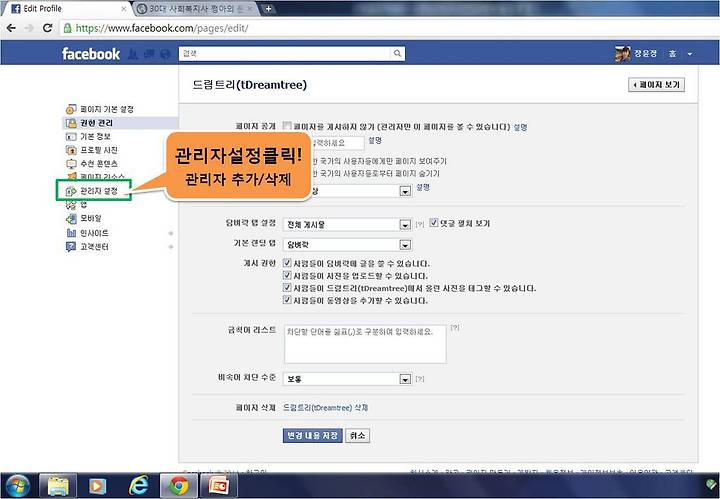
Task: Open friend requests icon beside facebook logo
Action: (x=133, y=54)
